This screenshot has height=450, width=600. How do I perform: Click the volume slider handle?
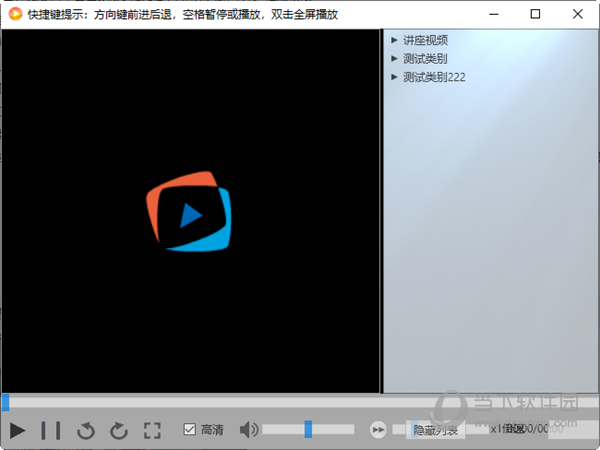click(x=308, y=429)
